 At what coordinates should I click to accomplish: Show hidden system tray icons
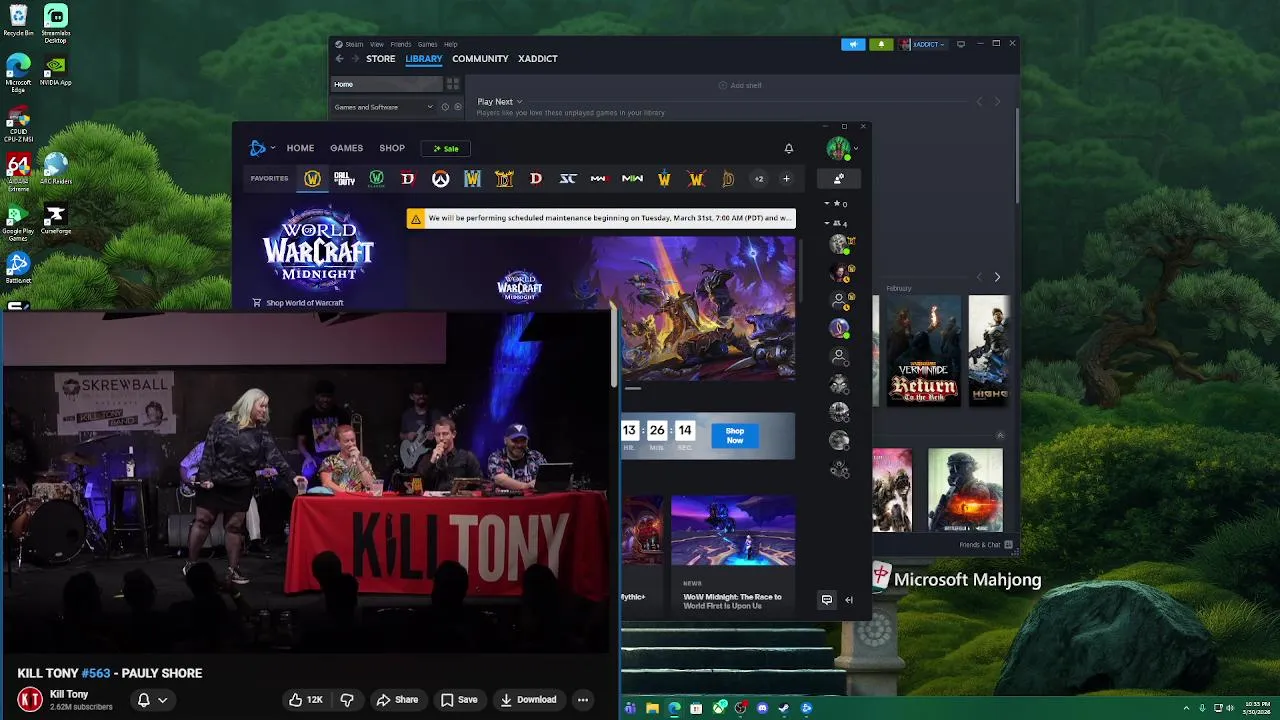[x=1187, y=709]
